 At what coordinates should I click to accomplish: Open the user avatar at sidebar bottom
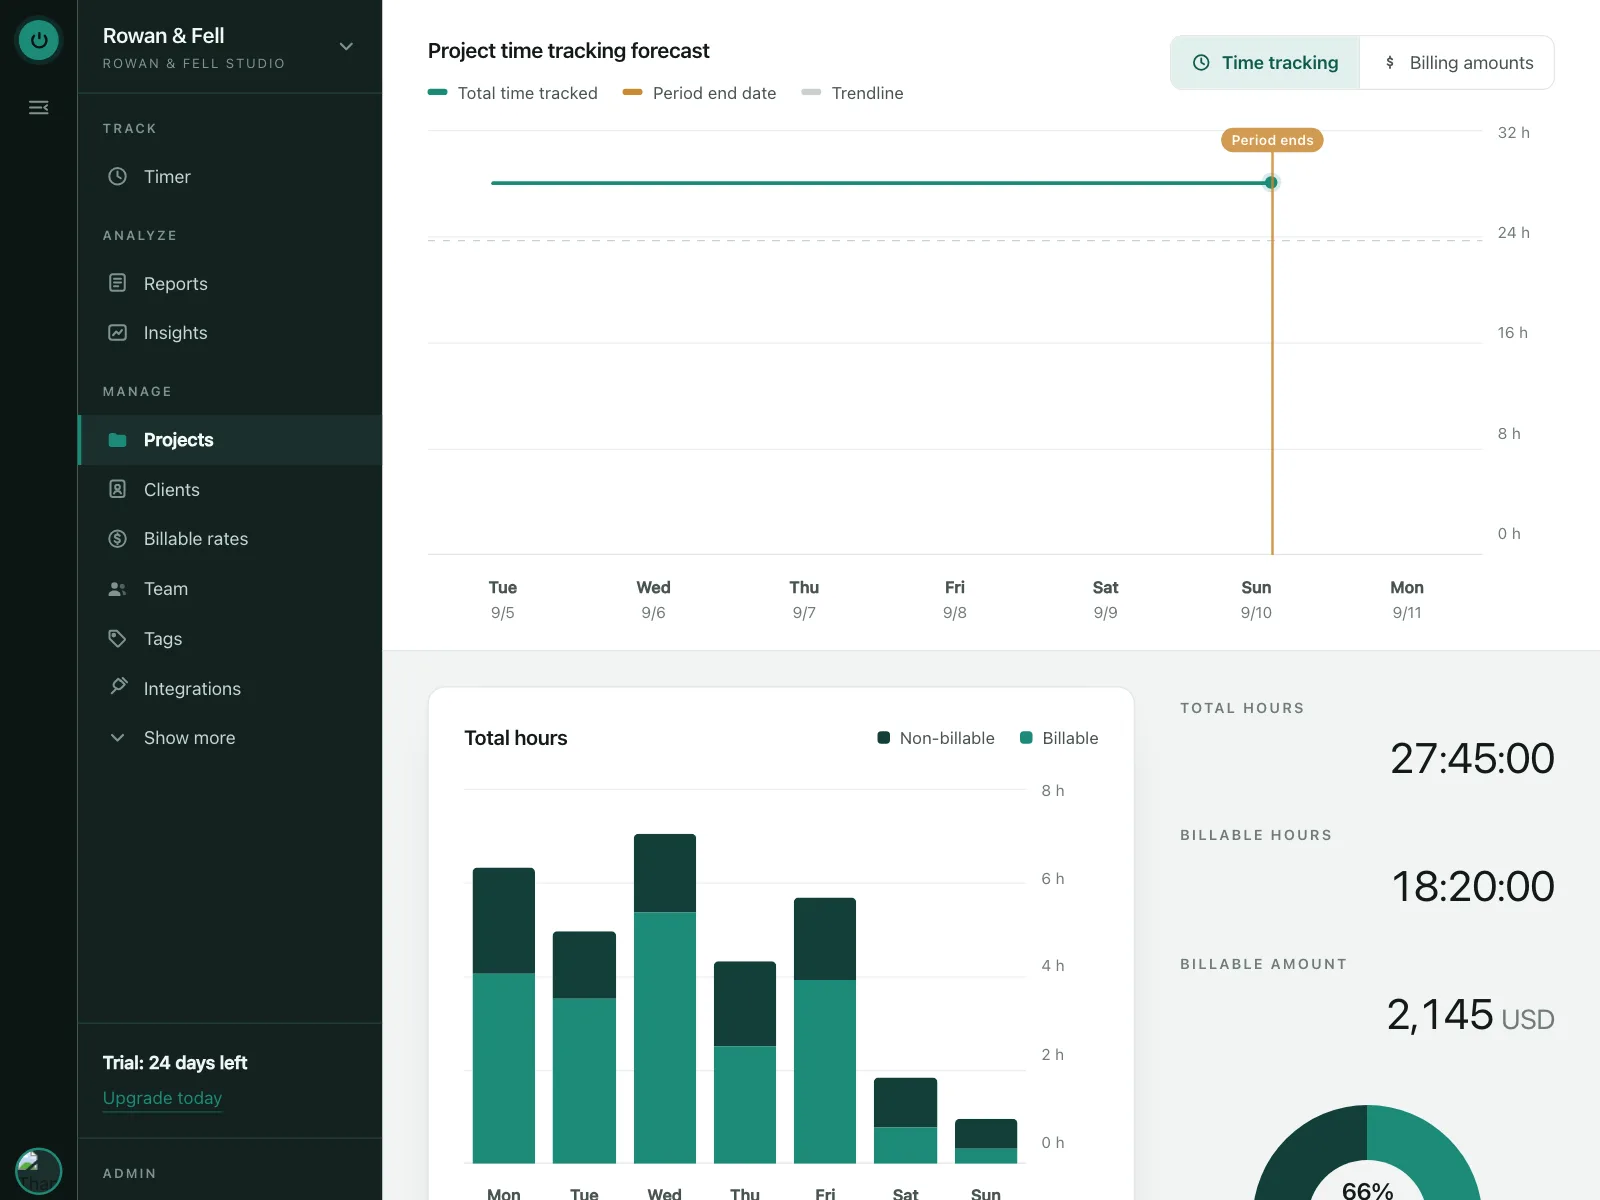(x=39, y=1171)
